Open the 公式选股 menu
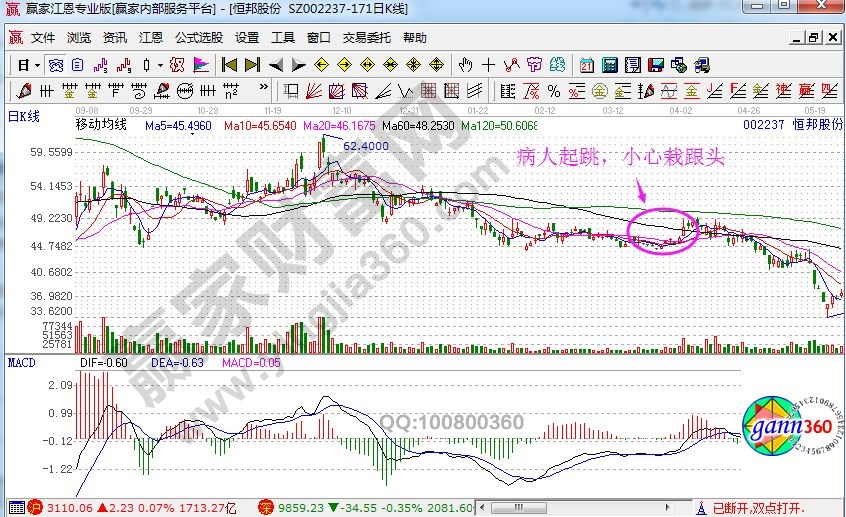The width and height of the screenshot is (846, 517). tap(199, 38)
